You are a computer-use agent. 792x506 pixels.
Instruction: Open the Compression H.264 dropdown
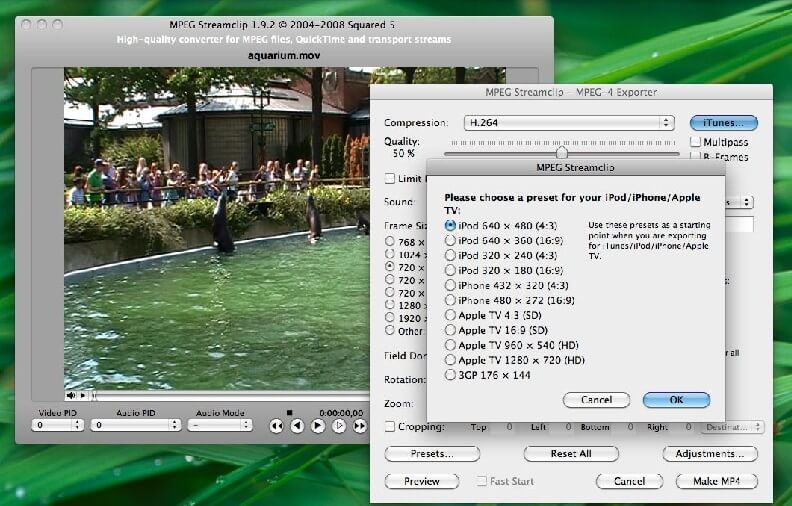click(568, 123)
